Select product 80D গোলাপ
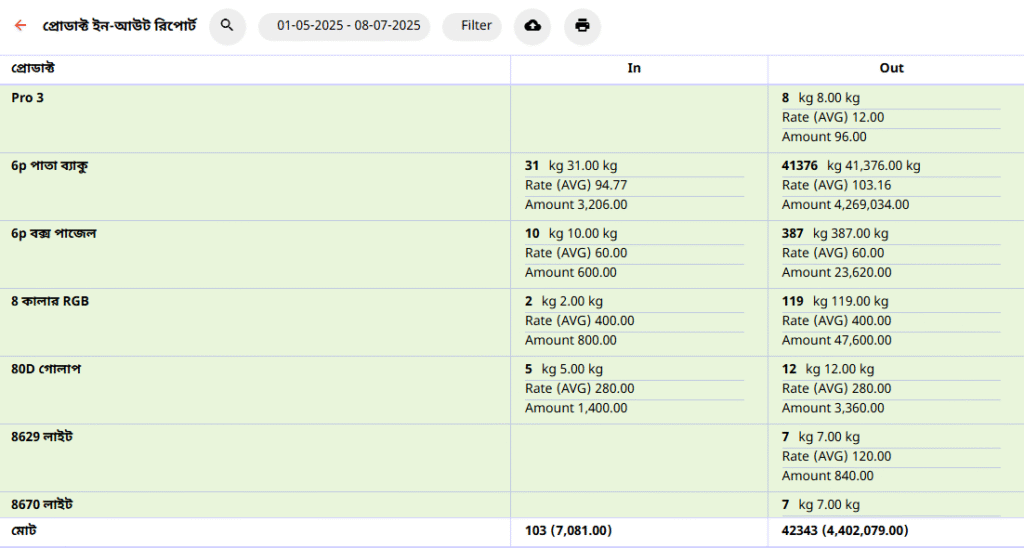The height and width of the screenshot is (548, 1024). 46,370
